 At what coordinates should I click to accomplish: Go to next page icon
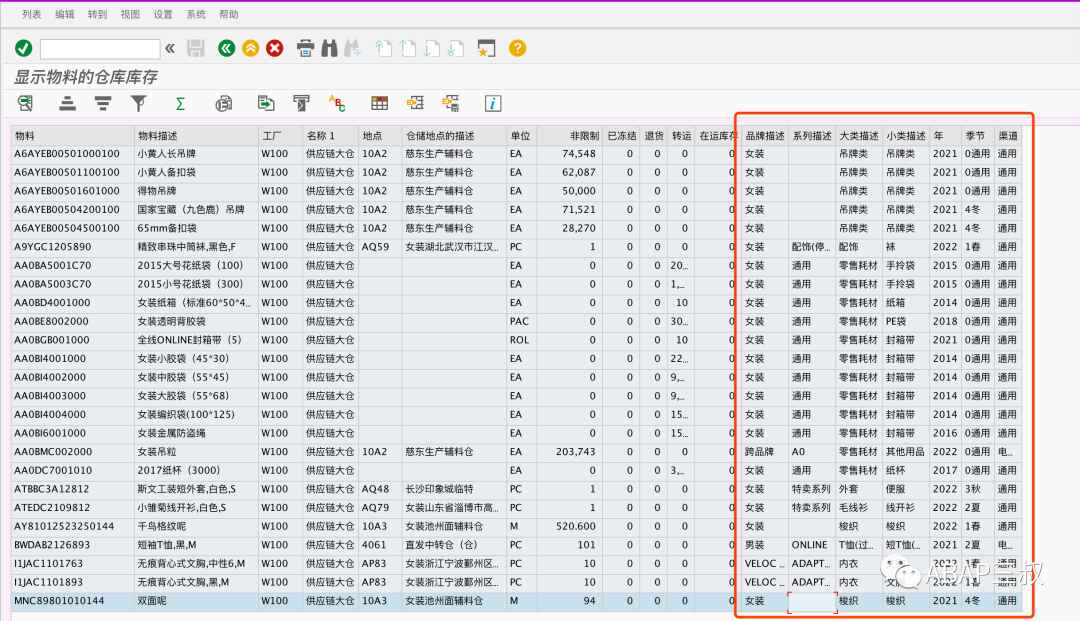coord(432,48)
